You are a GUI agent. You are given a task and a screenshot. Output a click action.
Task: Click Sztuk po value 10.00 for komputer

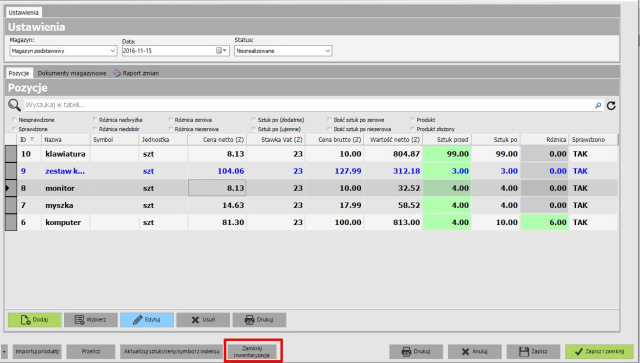(x=496, y=223)
